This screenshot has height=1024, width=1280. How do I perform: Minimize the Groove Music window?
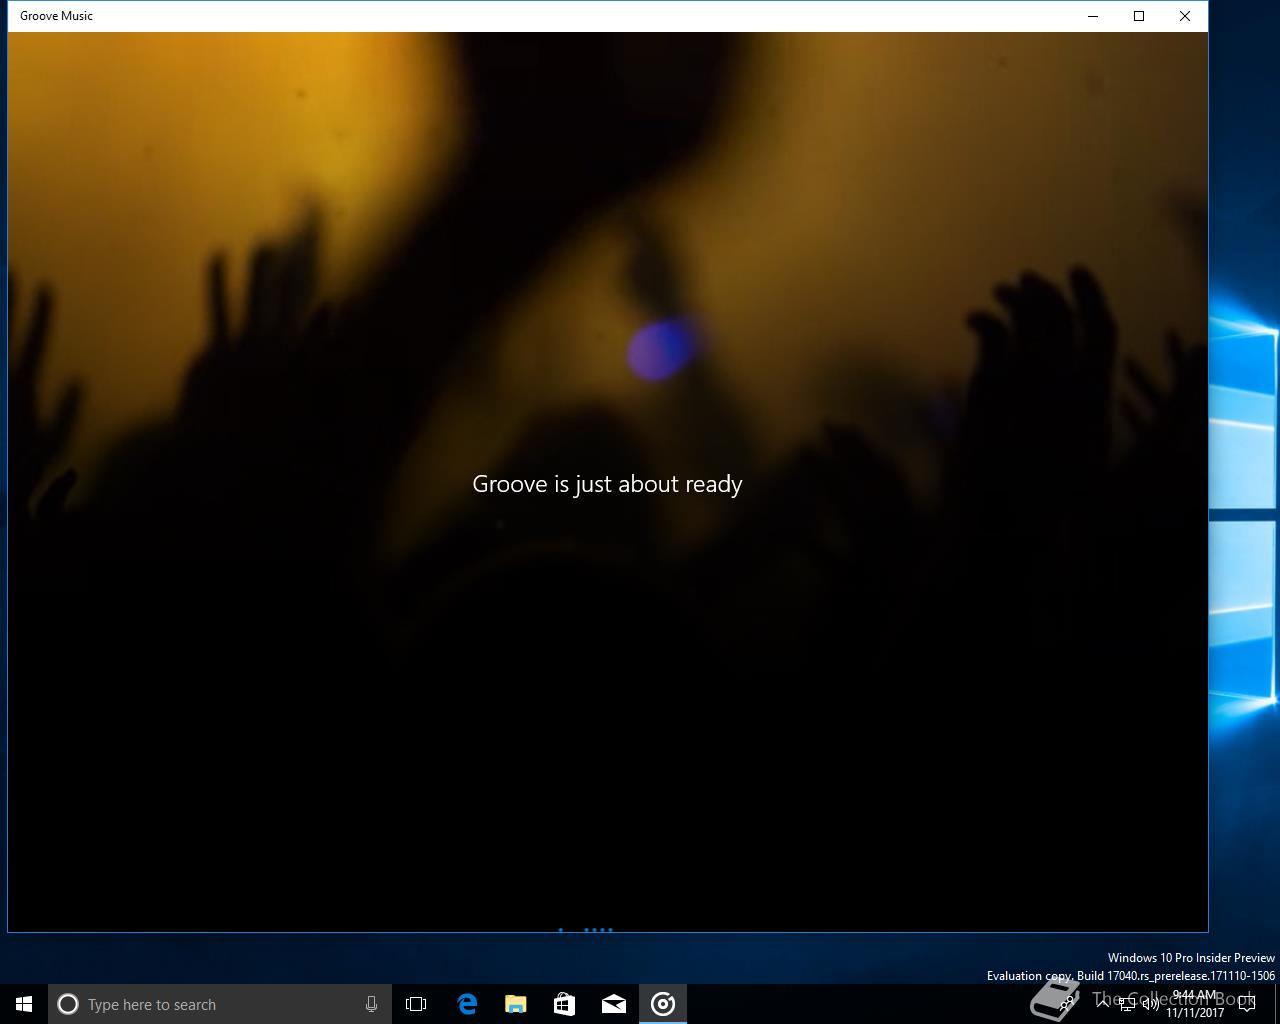1093,16
